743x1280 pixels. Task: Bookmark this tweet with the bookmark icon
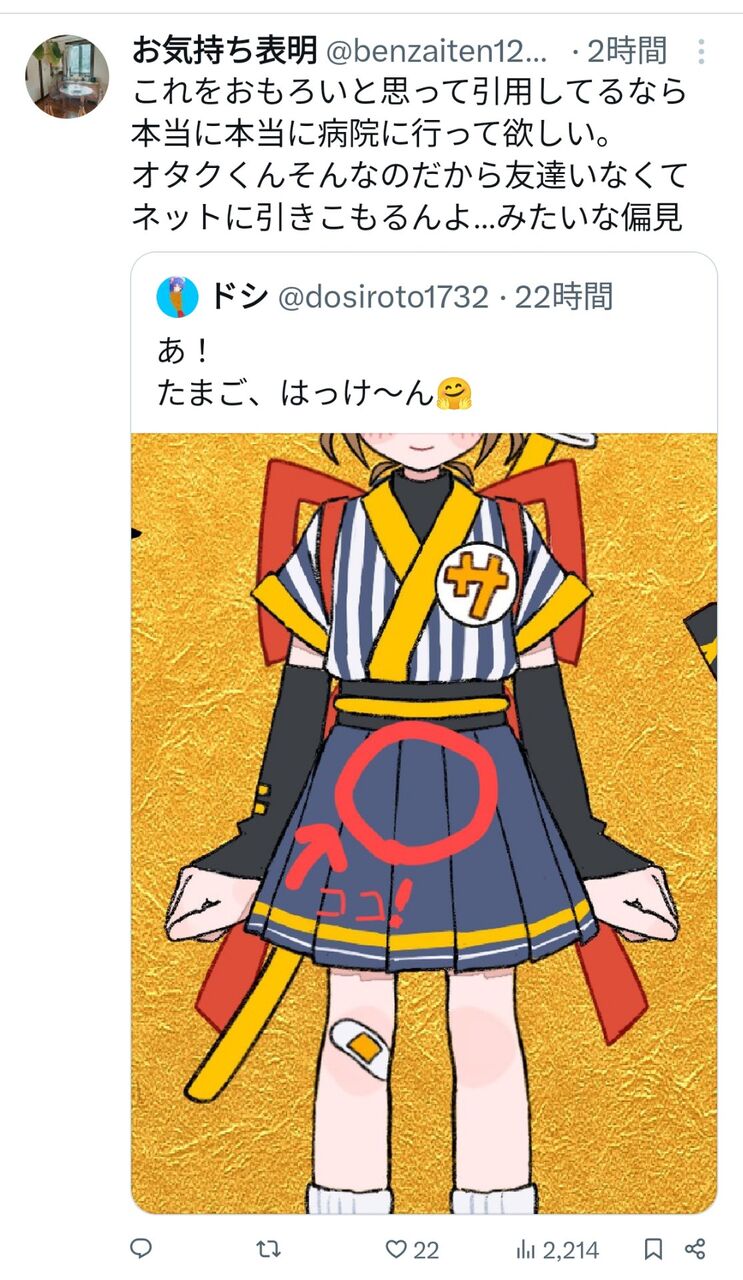point(653,1249)
